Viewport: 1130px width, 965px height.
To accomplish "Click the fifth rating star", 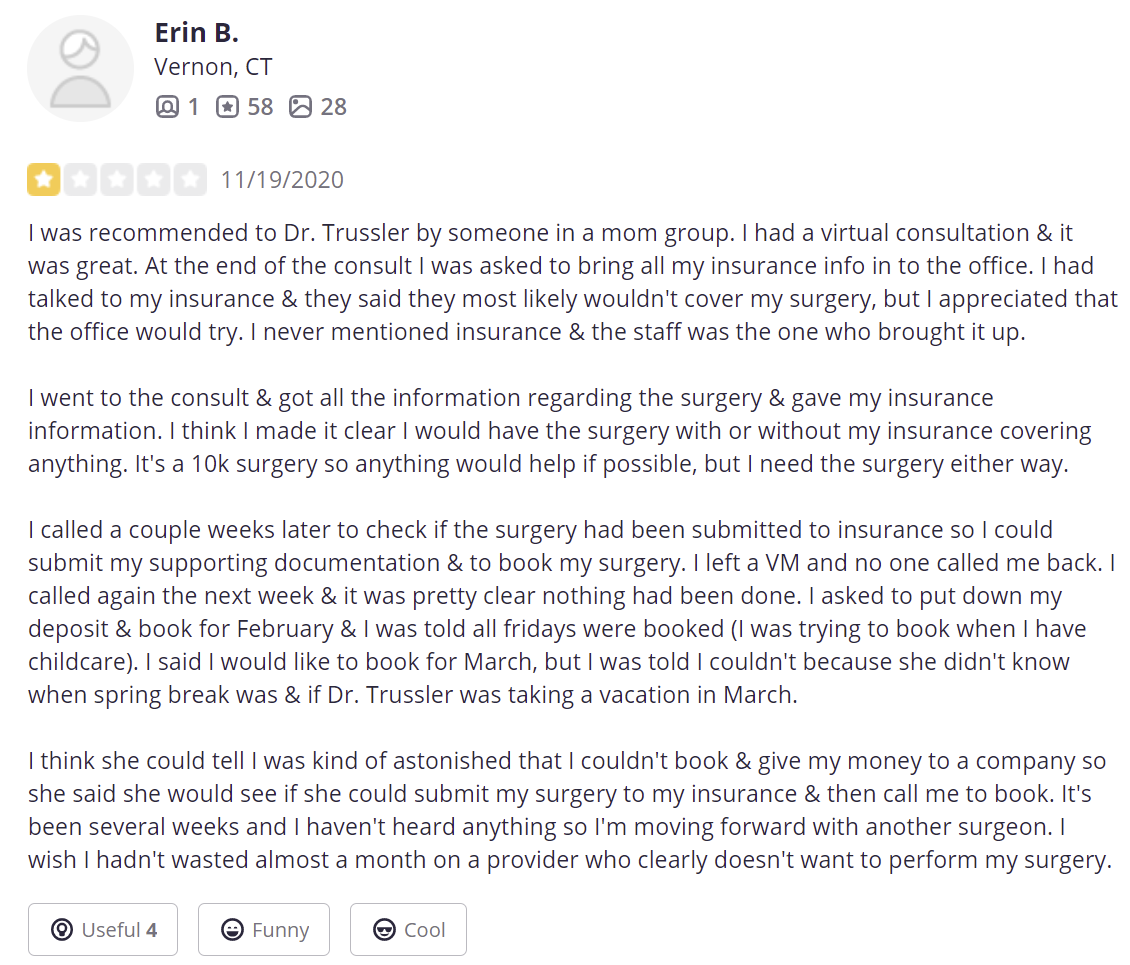I will pyautogui.click(x=190, y=180).
